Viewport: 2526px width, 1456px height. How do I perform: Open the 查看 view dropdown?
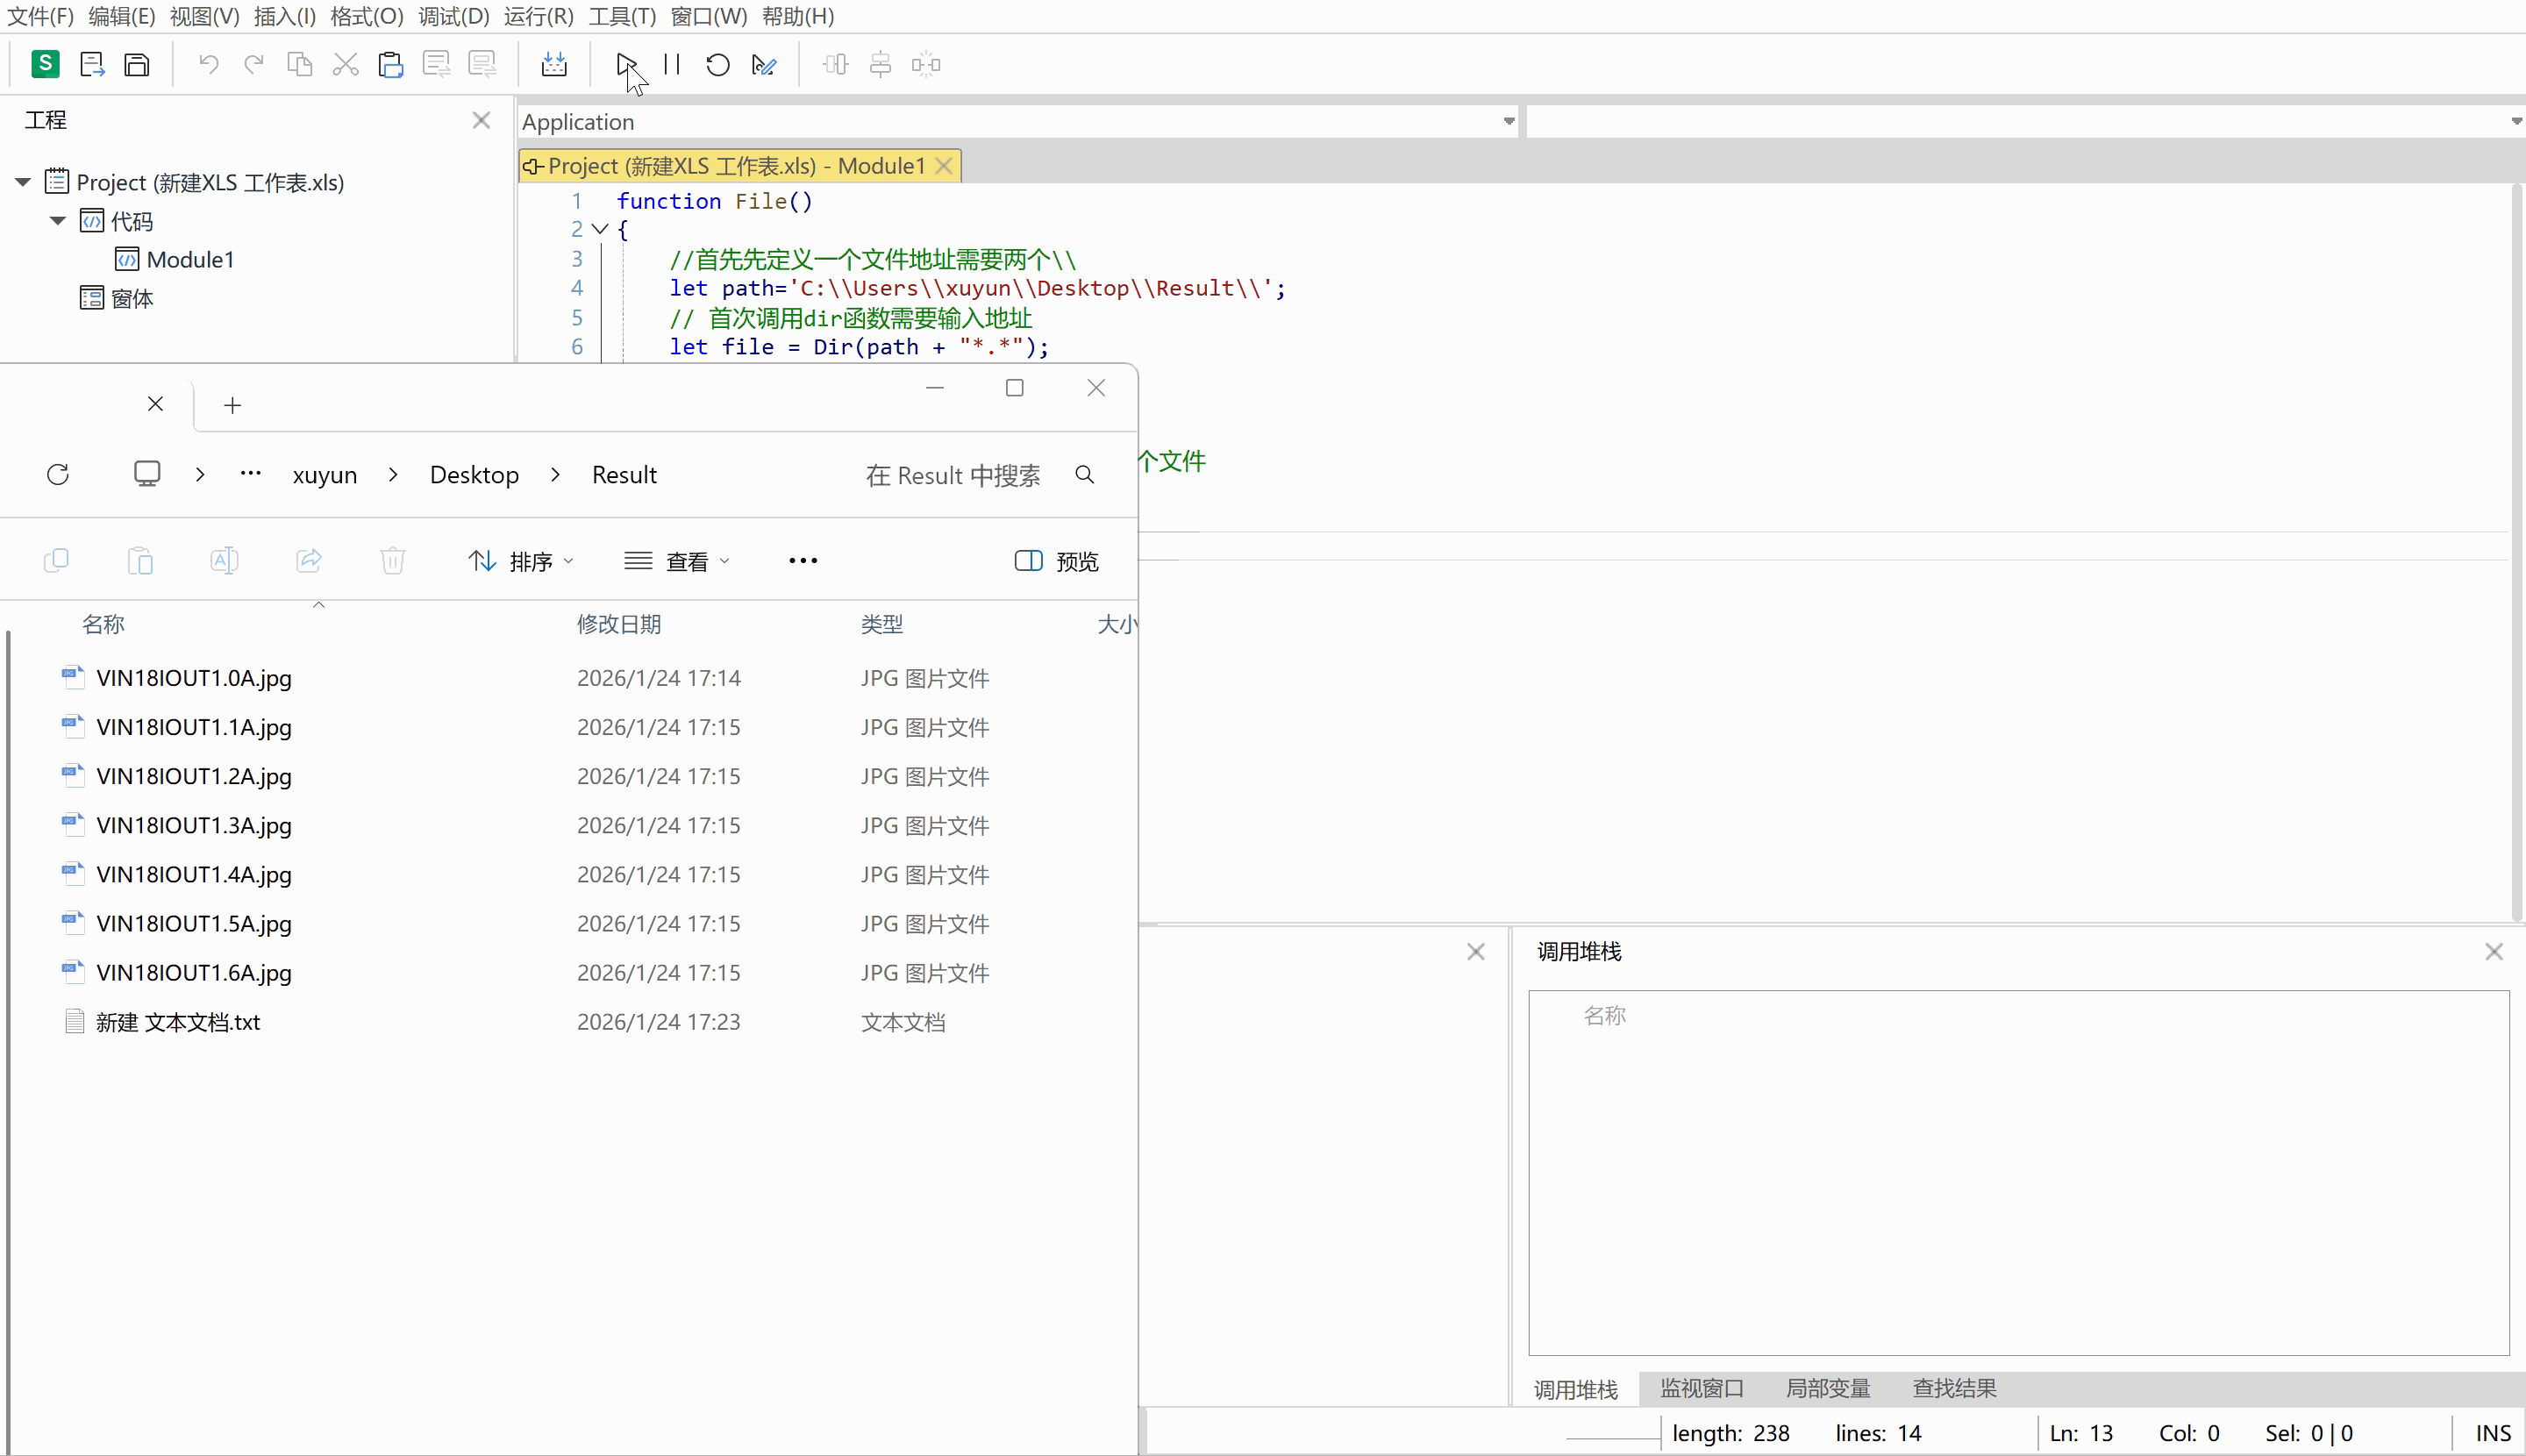[677, 561]
